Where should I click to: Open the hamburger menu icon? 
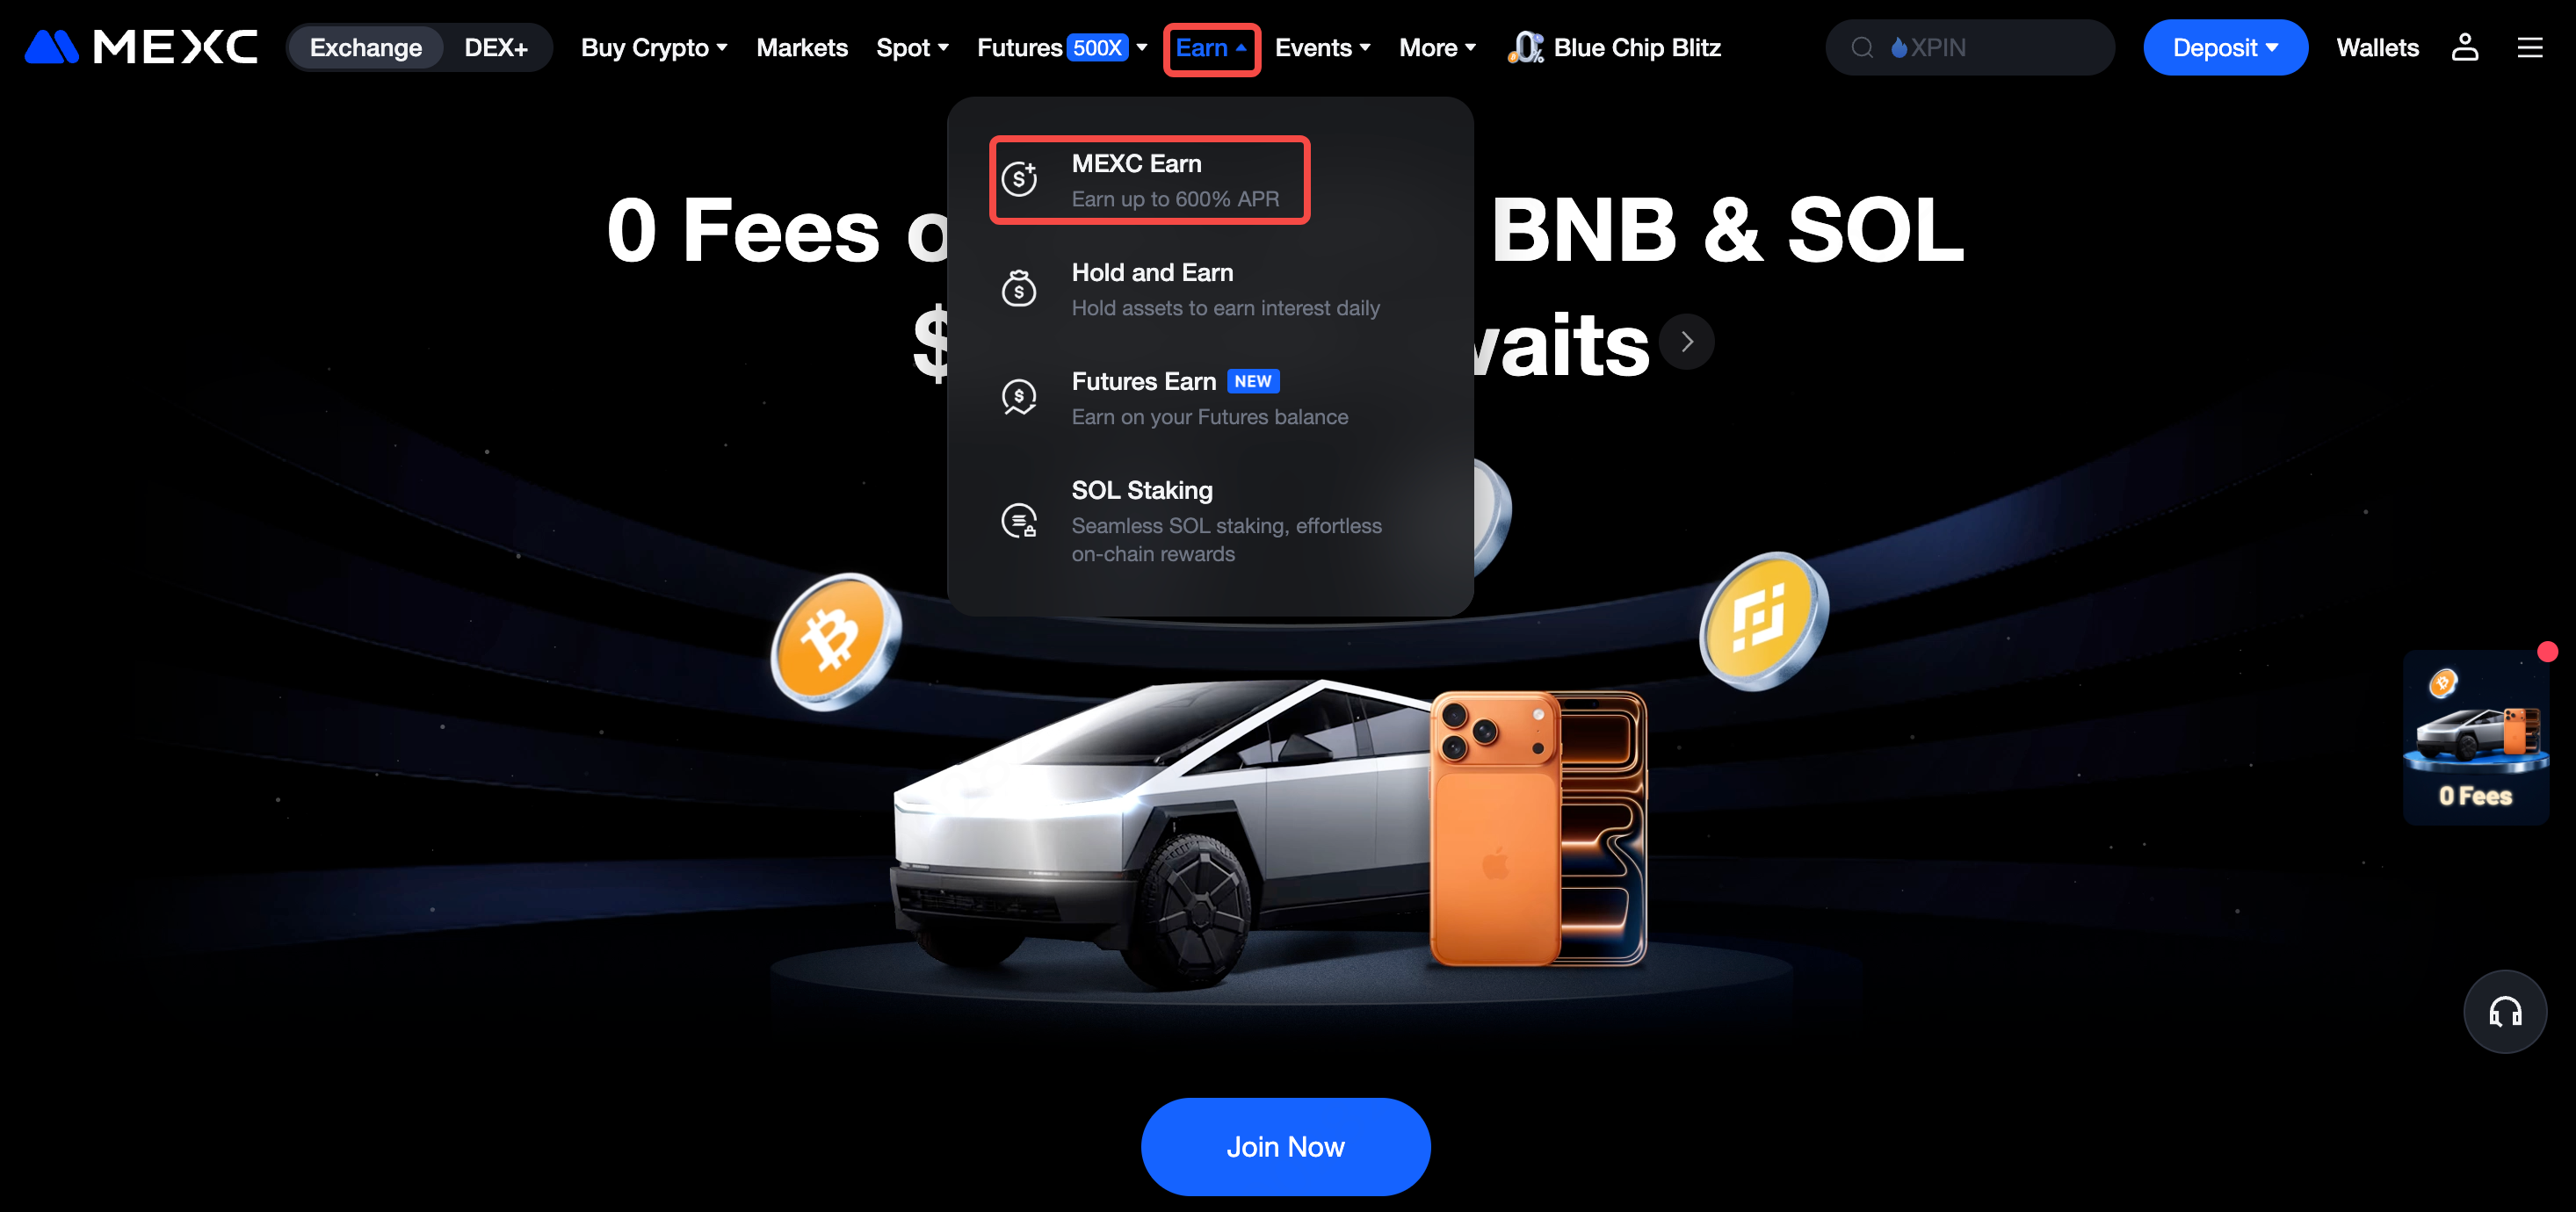pos(2529,47)
